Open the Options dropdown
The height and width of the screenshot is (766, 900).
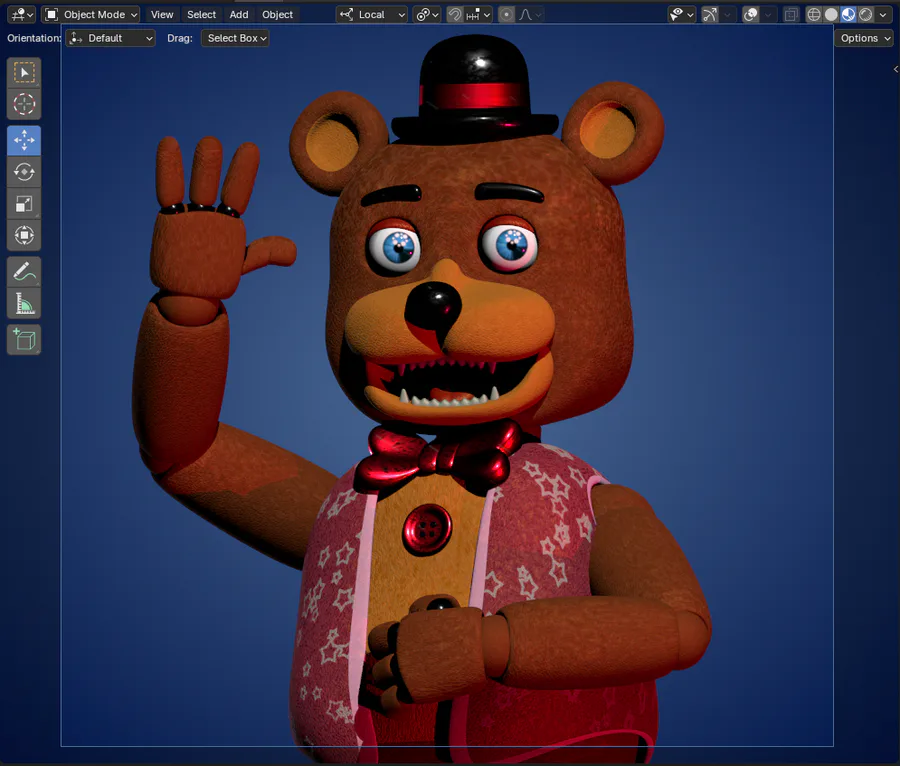click(864, 38)
